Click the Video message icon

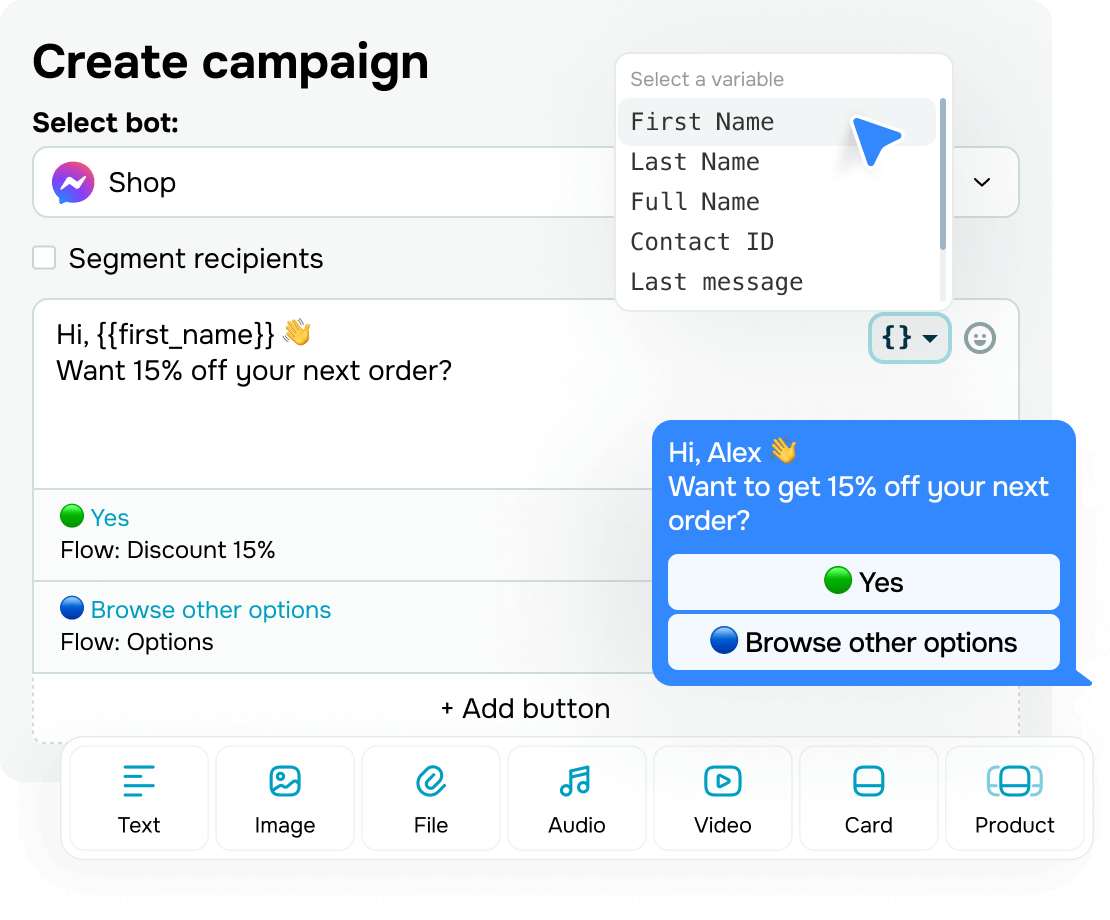tap(722, 797)
